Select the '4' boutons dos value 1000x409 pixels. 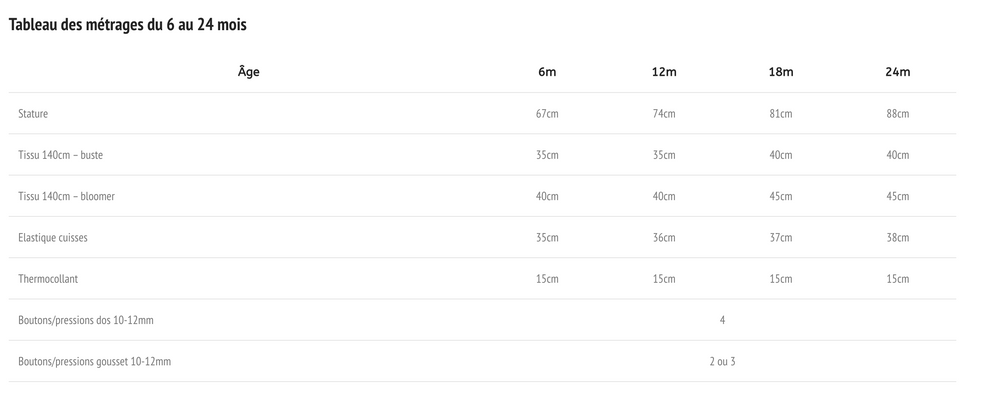(723, 320)
